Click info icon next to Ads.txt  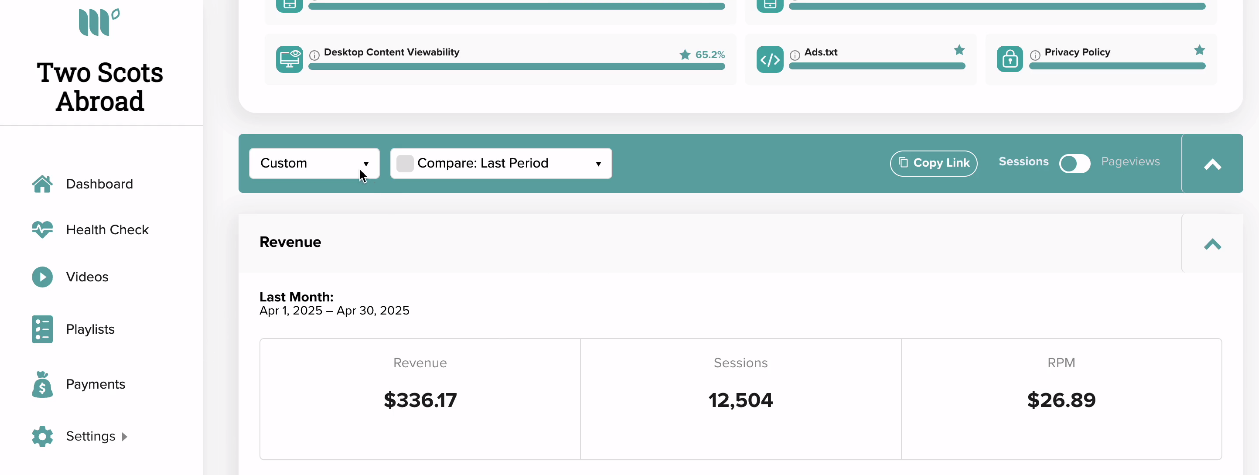click(x=795, y=55)
